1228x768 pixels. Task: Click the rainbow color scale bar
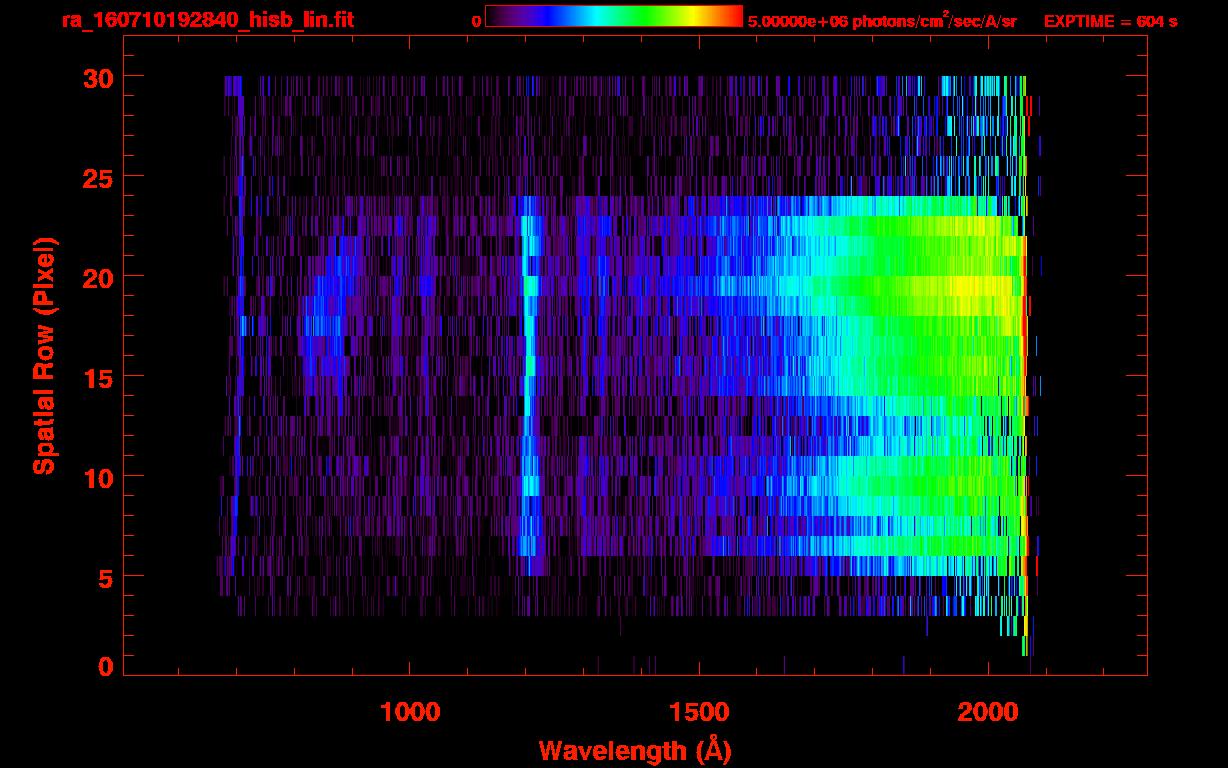pos(613,16)
